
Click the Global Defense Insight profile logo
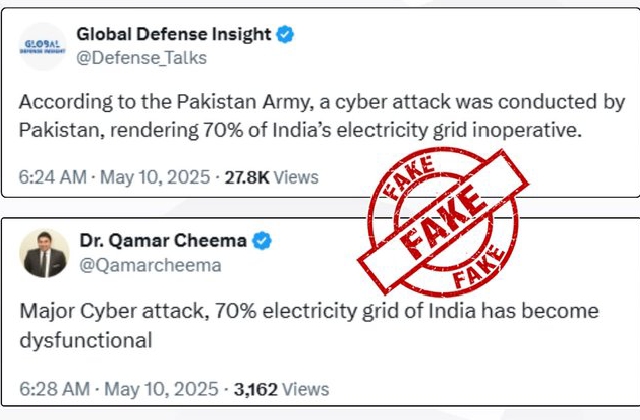pos(42,47)
